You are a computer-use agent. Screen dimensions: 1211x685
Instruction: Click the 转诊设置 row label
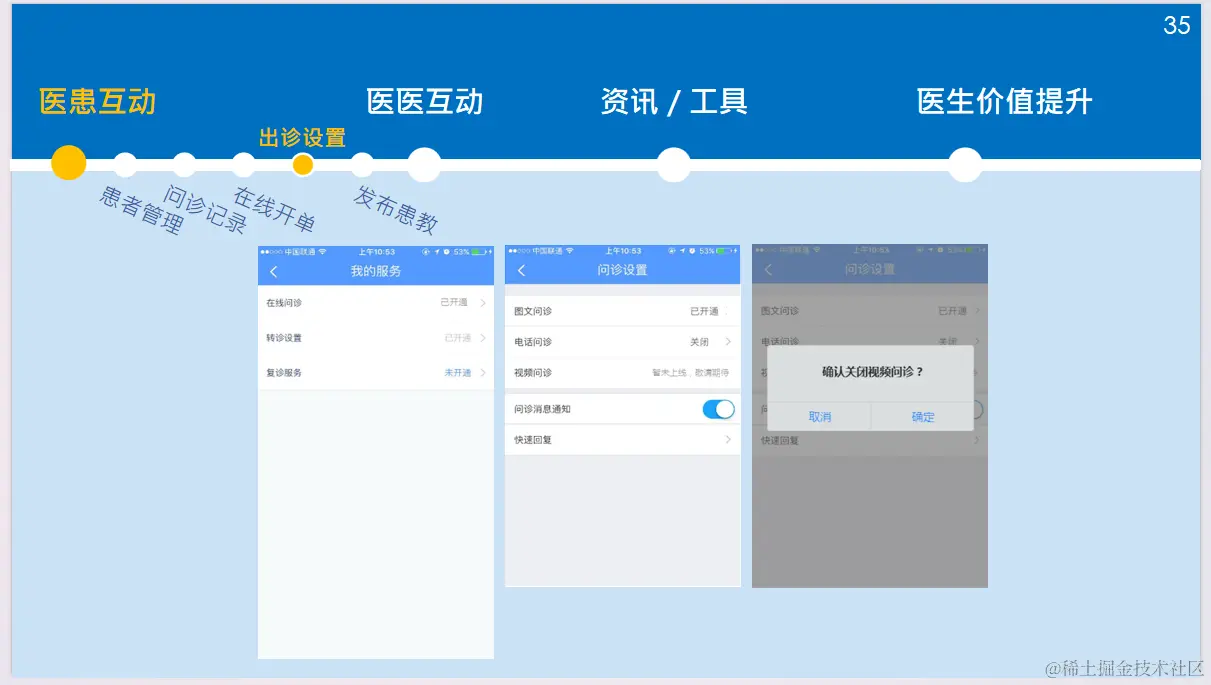284,338
